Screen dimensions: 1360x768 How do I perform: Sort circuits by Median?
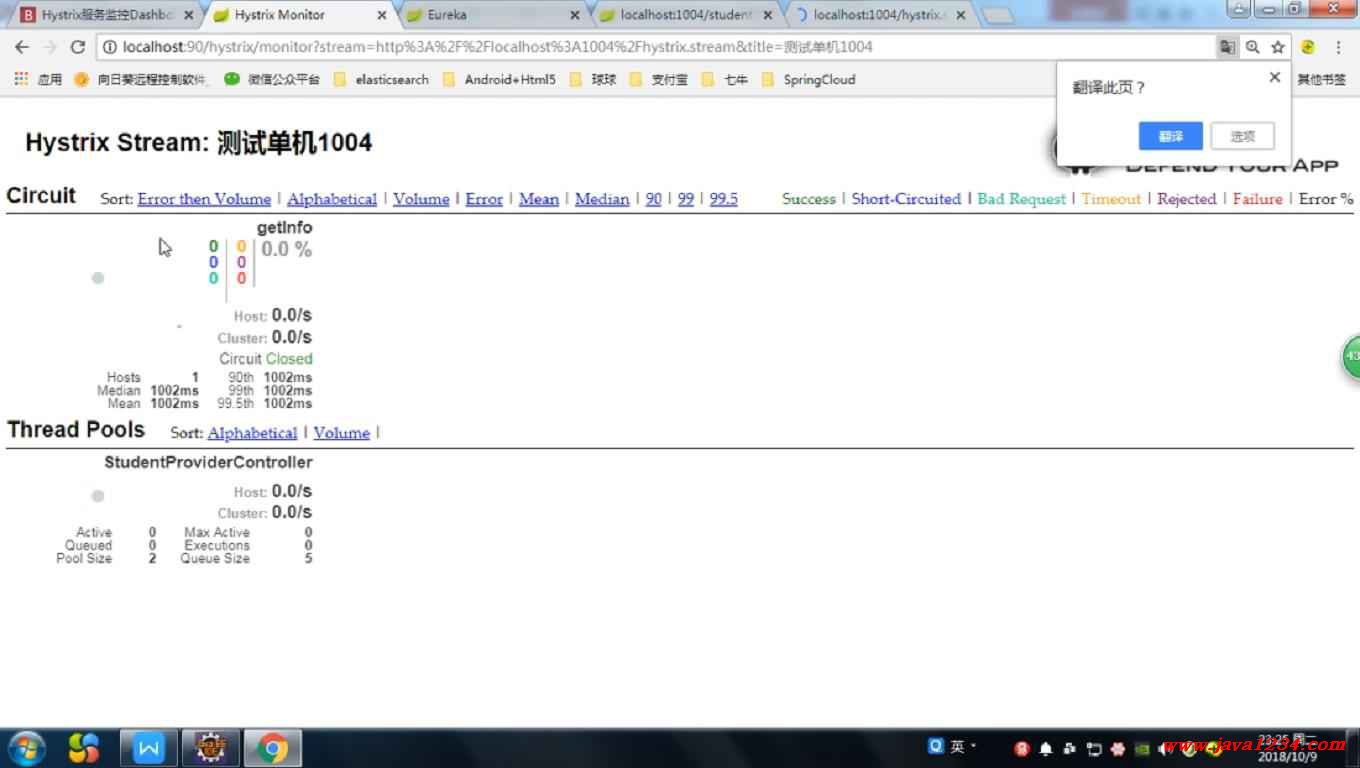coord(602,199)
